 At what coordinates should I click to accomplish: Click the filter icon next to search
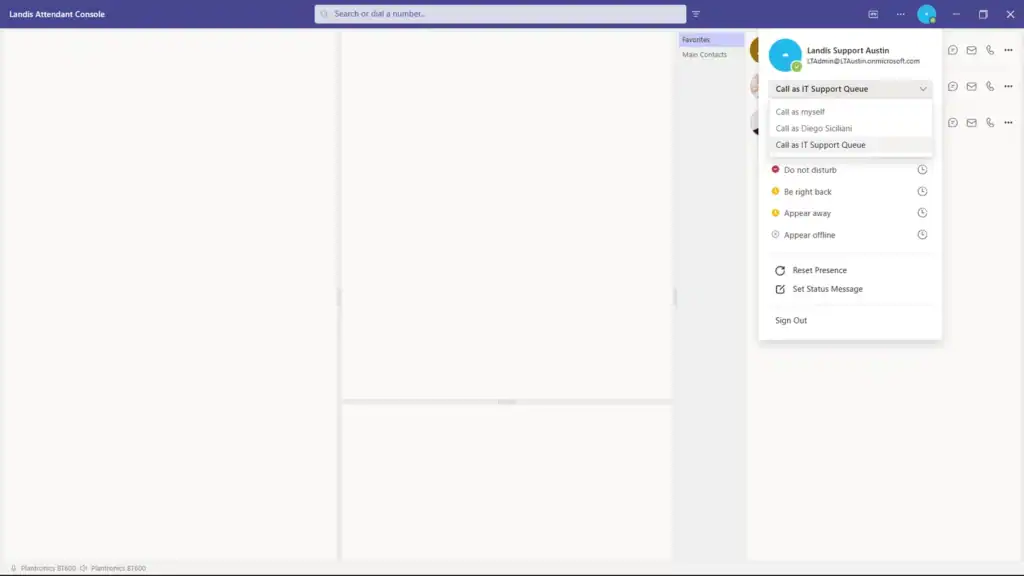pos(696,14)
